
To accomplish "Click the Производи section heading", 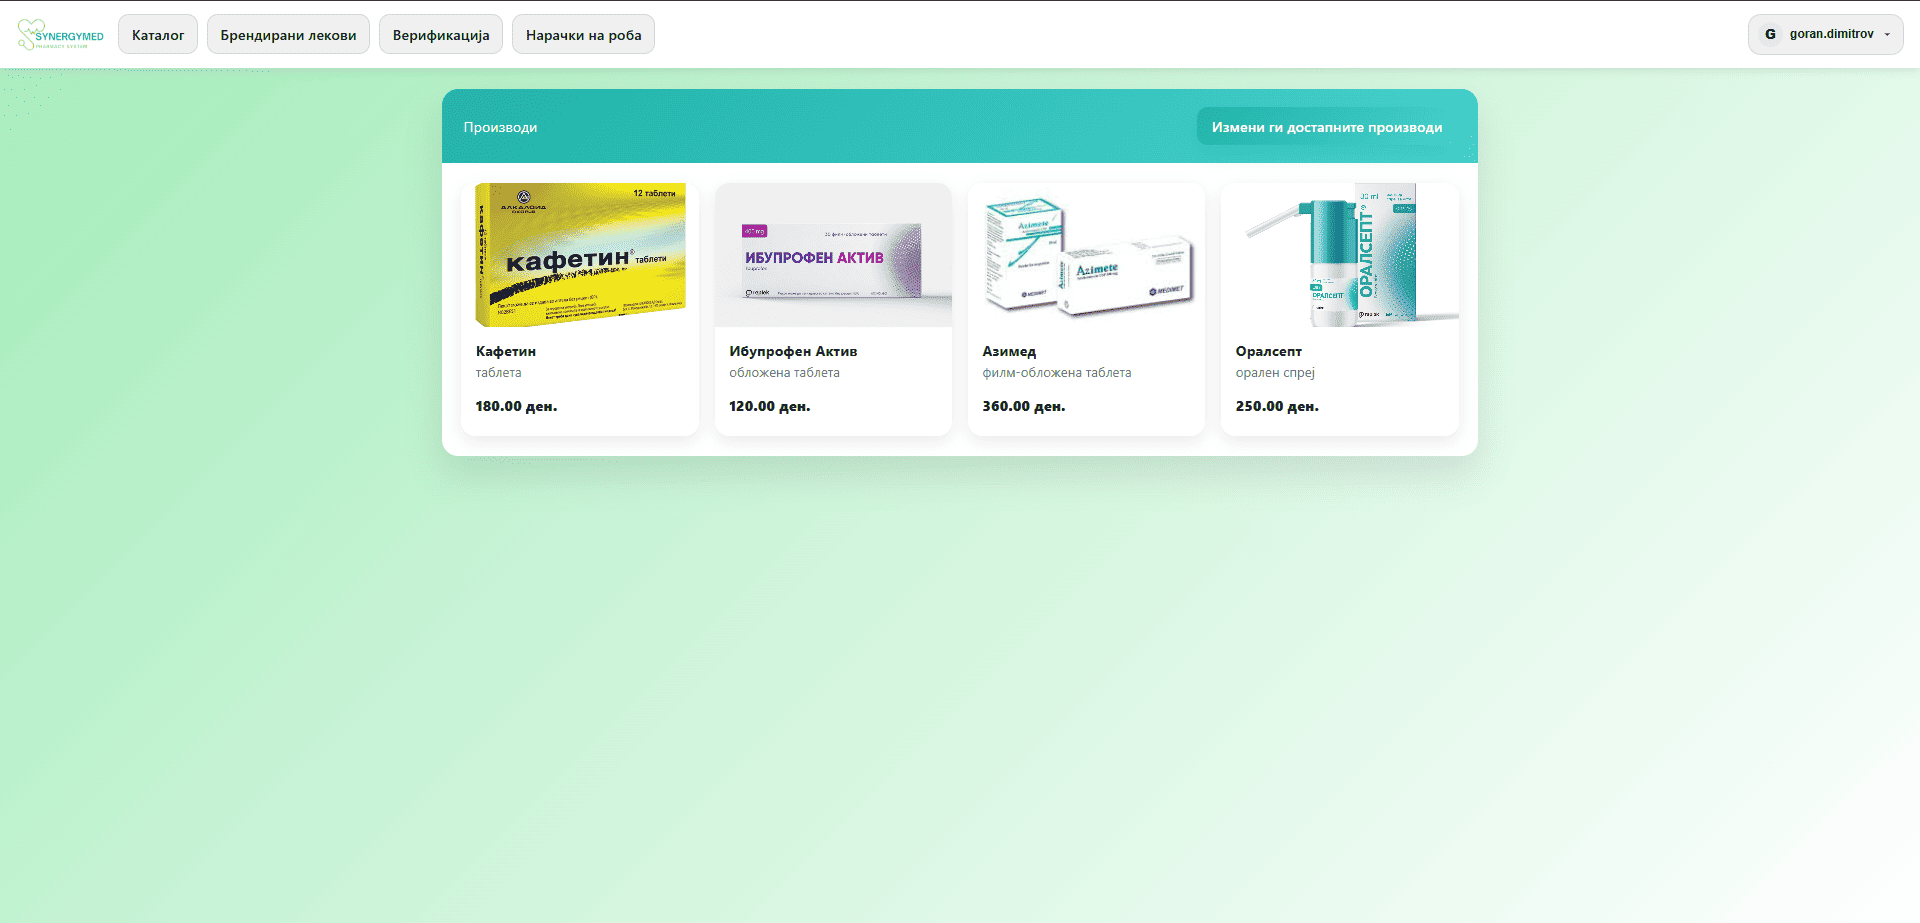I will tap(500, 127).
